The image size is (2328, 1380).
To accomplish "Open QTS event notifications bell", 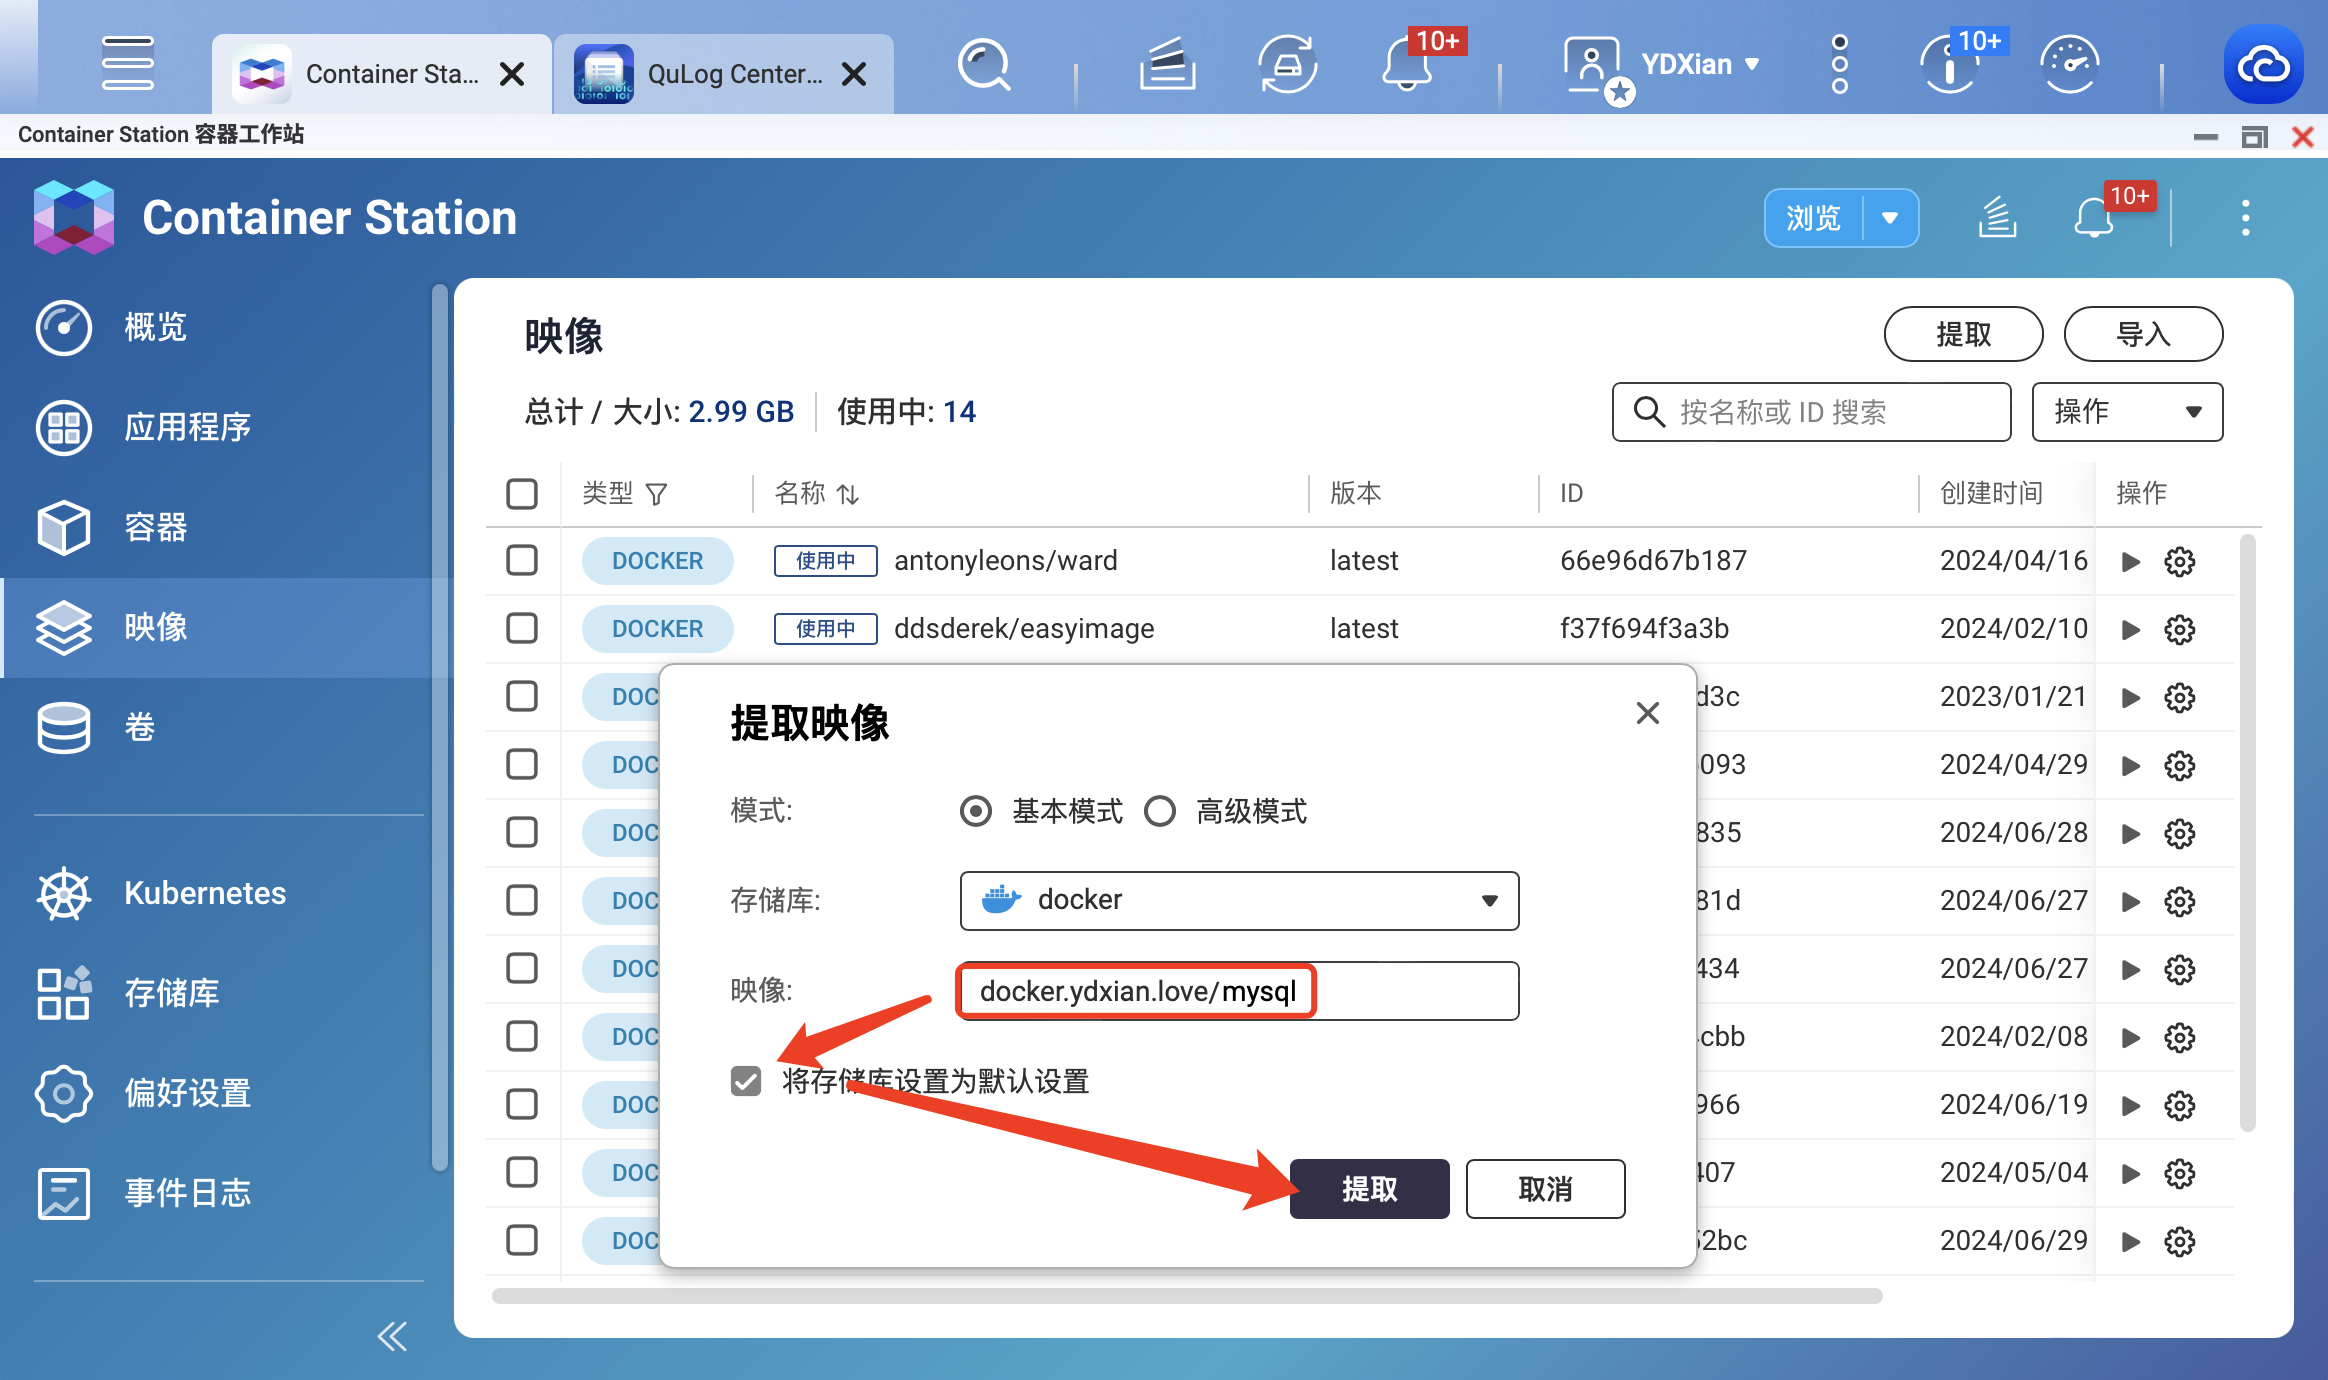I will (1407, 66).
